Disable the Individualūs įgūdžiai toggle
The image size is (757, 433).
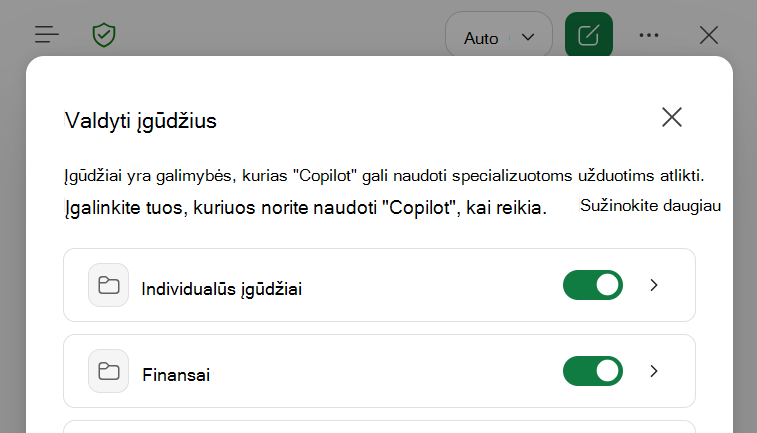pyautogui.click(x=593, y=285)
